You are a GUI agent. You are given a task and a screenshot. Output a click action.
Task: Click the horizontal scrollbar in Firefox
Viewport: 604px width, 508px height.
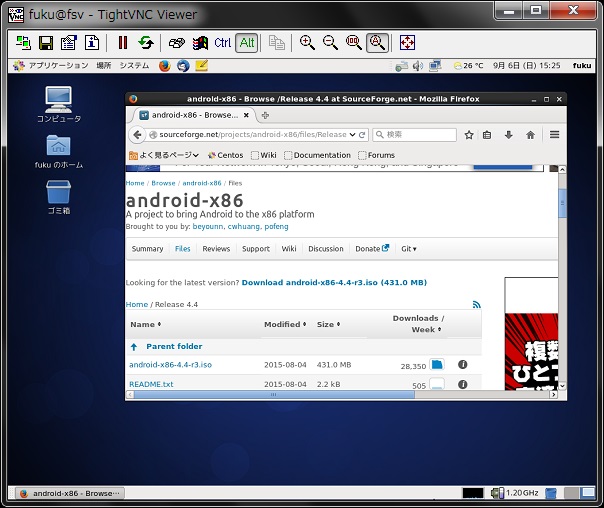[x=274, y=394]
